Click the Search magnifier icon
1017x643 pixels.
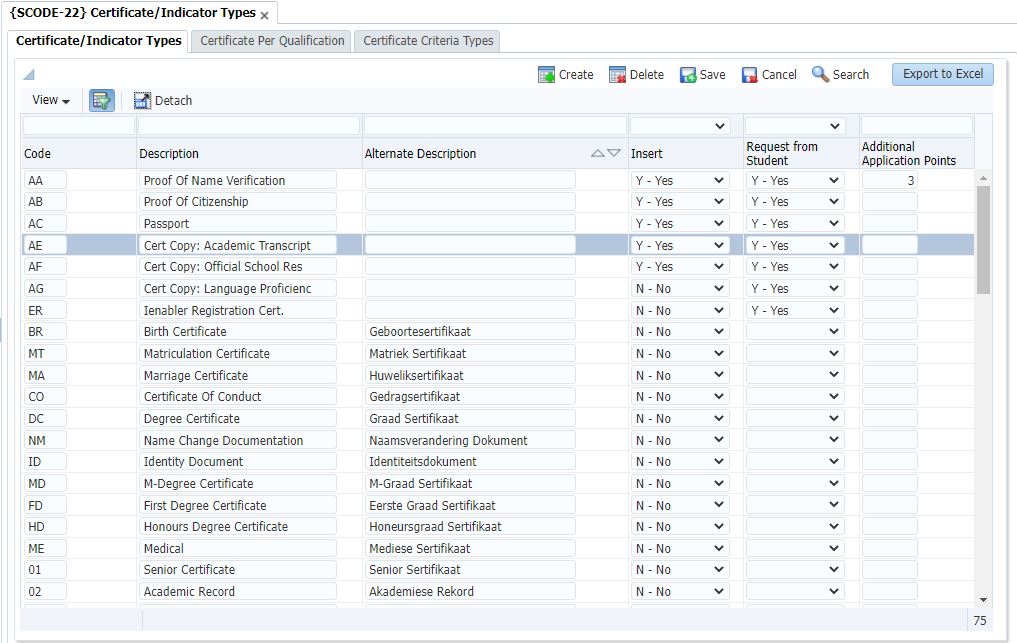coord(820,75)
